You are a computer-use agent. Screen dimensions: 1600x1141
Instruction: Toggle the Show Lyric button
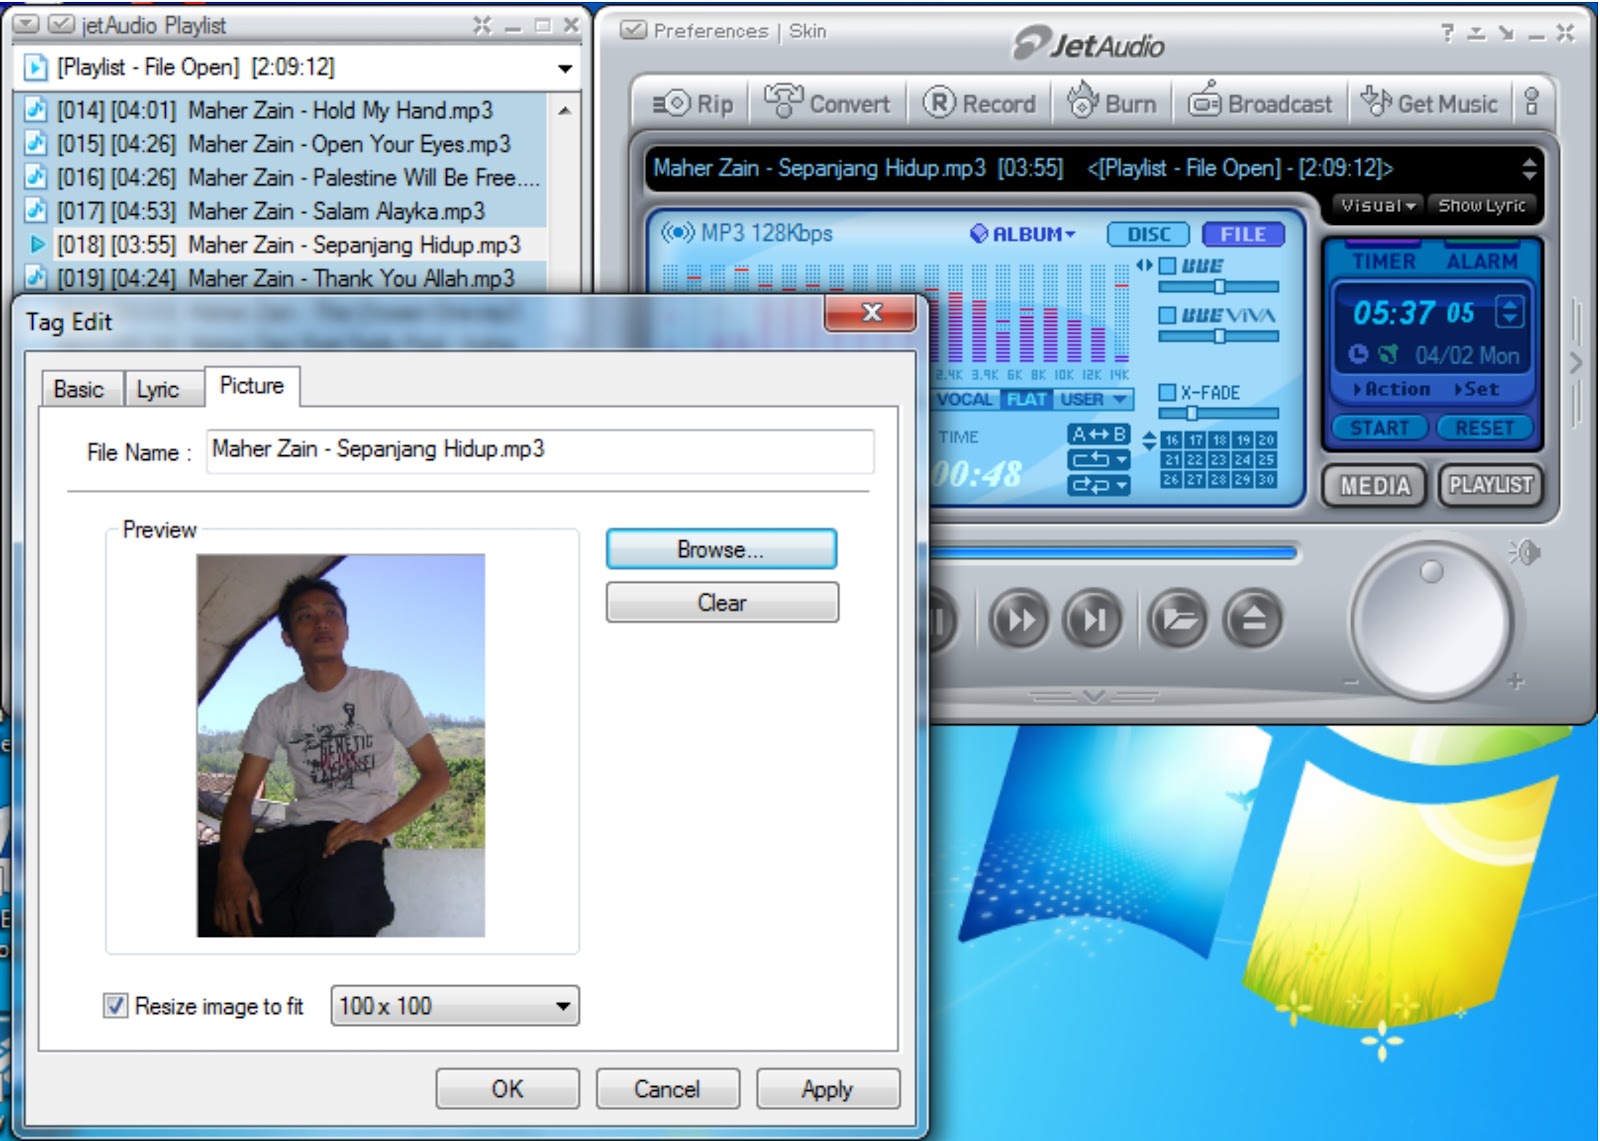(1481, 205)
